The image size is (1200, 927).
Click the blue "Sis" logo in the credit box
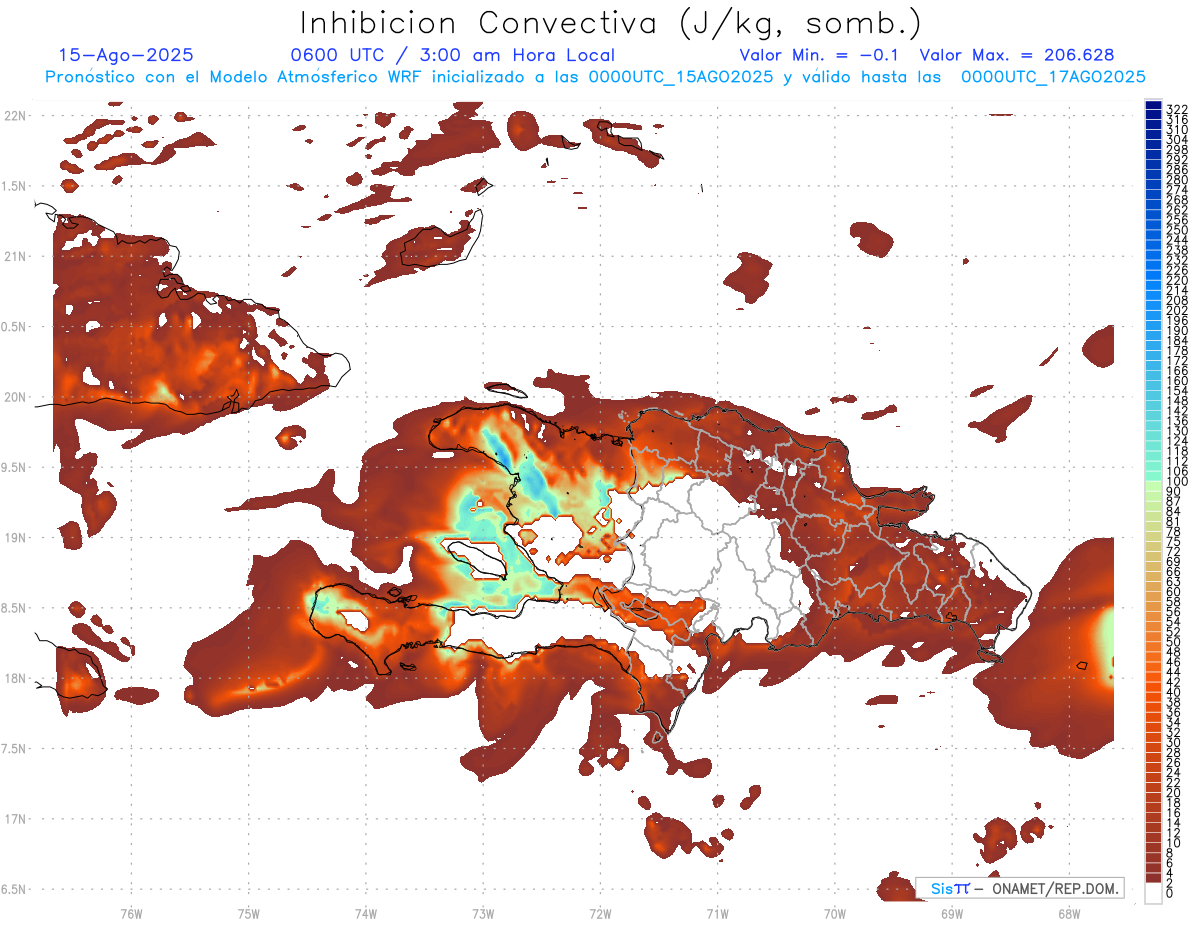(x=940, y=889)
